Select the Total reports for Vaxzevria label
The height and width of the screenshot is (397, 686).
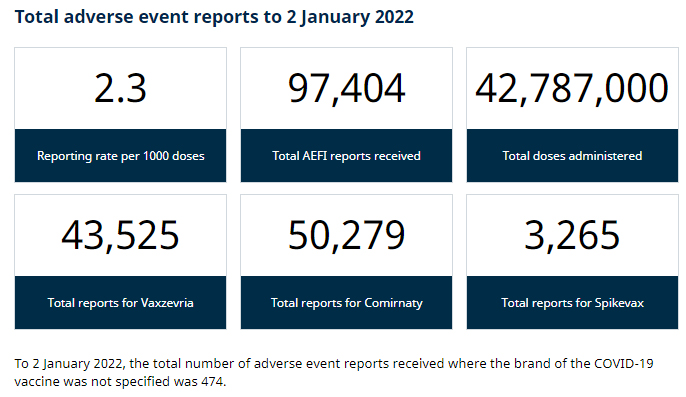pyautogui.click(x=120, y=303)
